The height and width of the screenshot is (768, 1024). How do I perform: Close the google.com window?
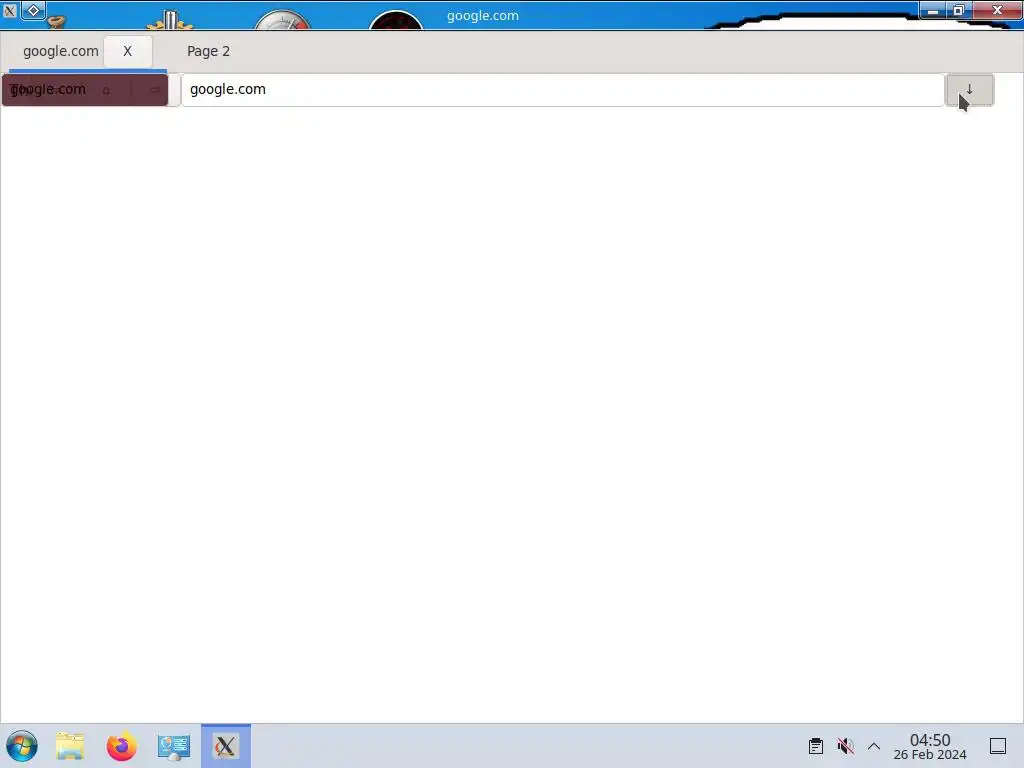coord(997,10)
